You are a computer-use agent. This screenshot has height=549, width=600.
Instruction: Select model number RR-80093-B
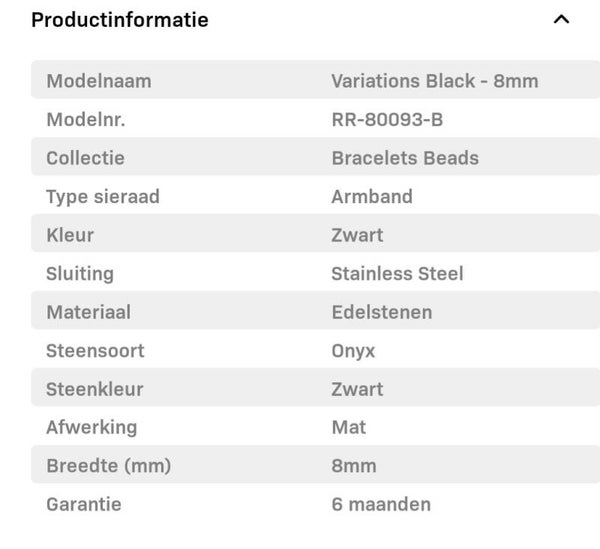click(387, 120)
